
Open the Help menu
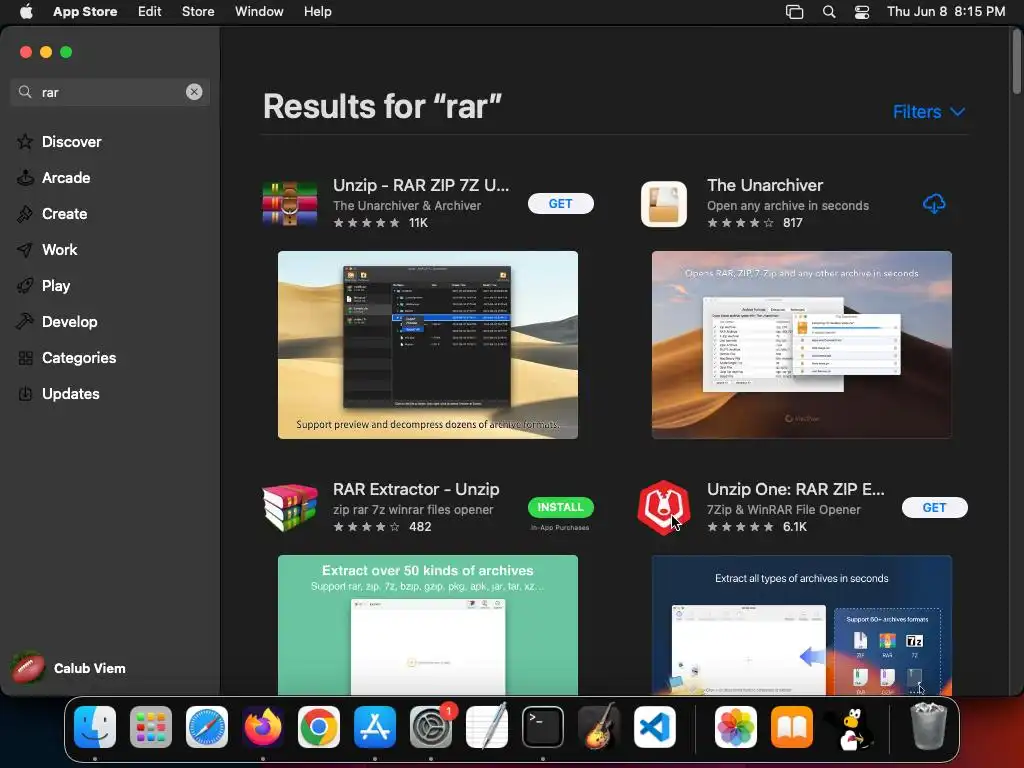[317, 12]
